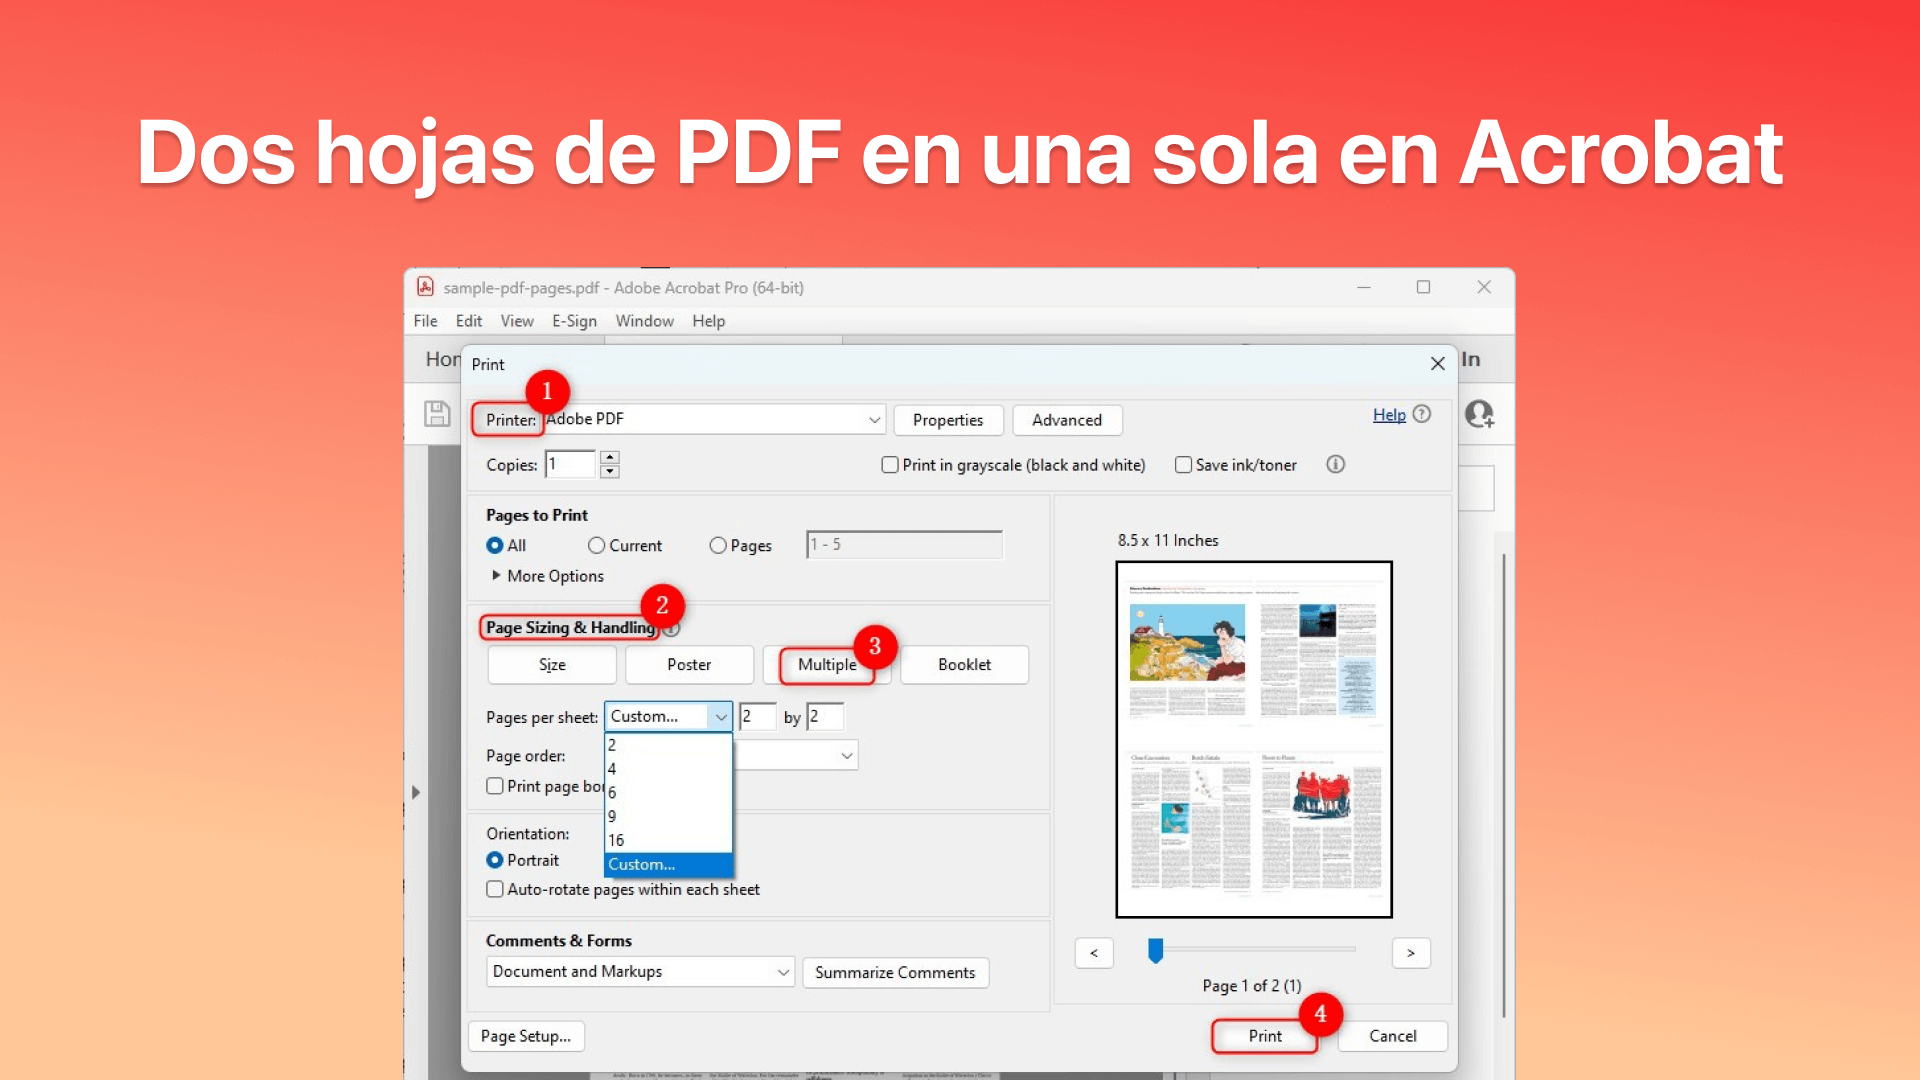Image resolution: width=1920 pixels, height=1080 pixels.
Task: Click the increment arrow for Copies
Action: [609, 457]
